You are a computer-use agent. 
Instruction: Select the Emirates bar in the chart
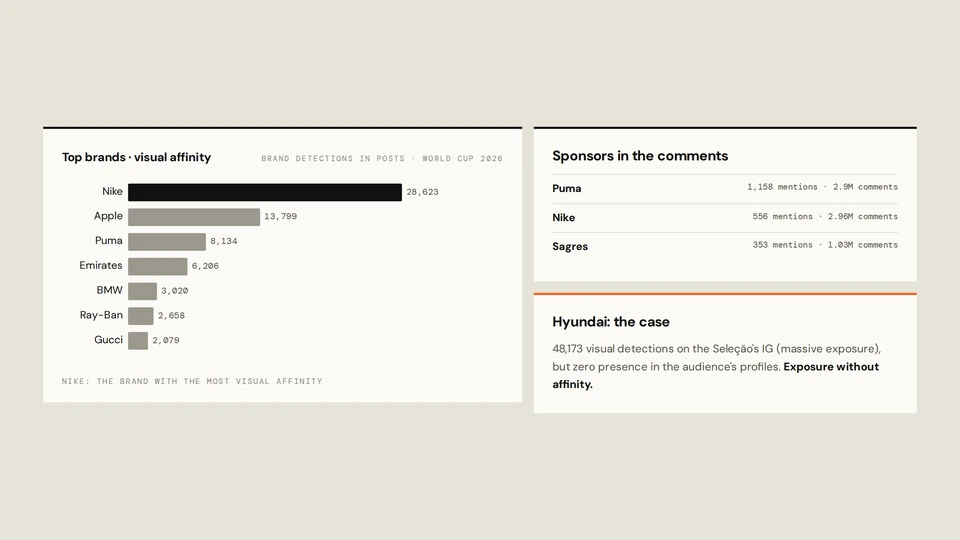coord(157,266)
